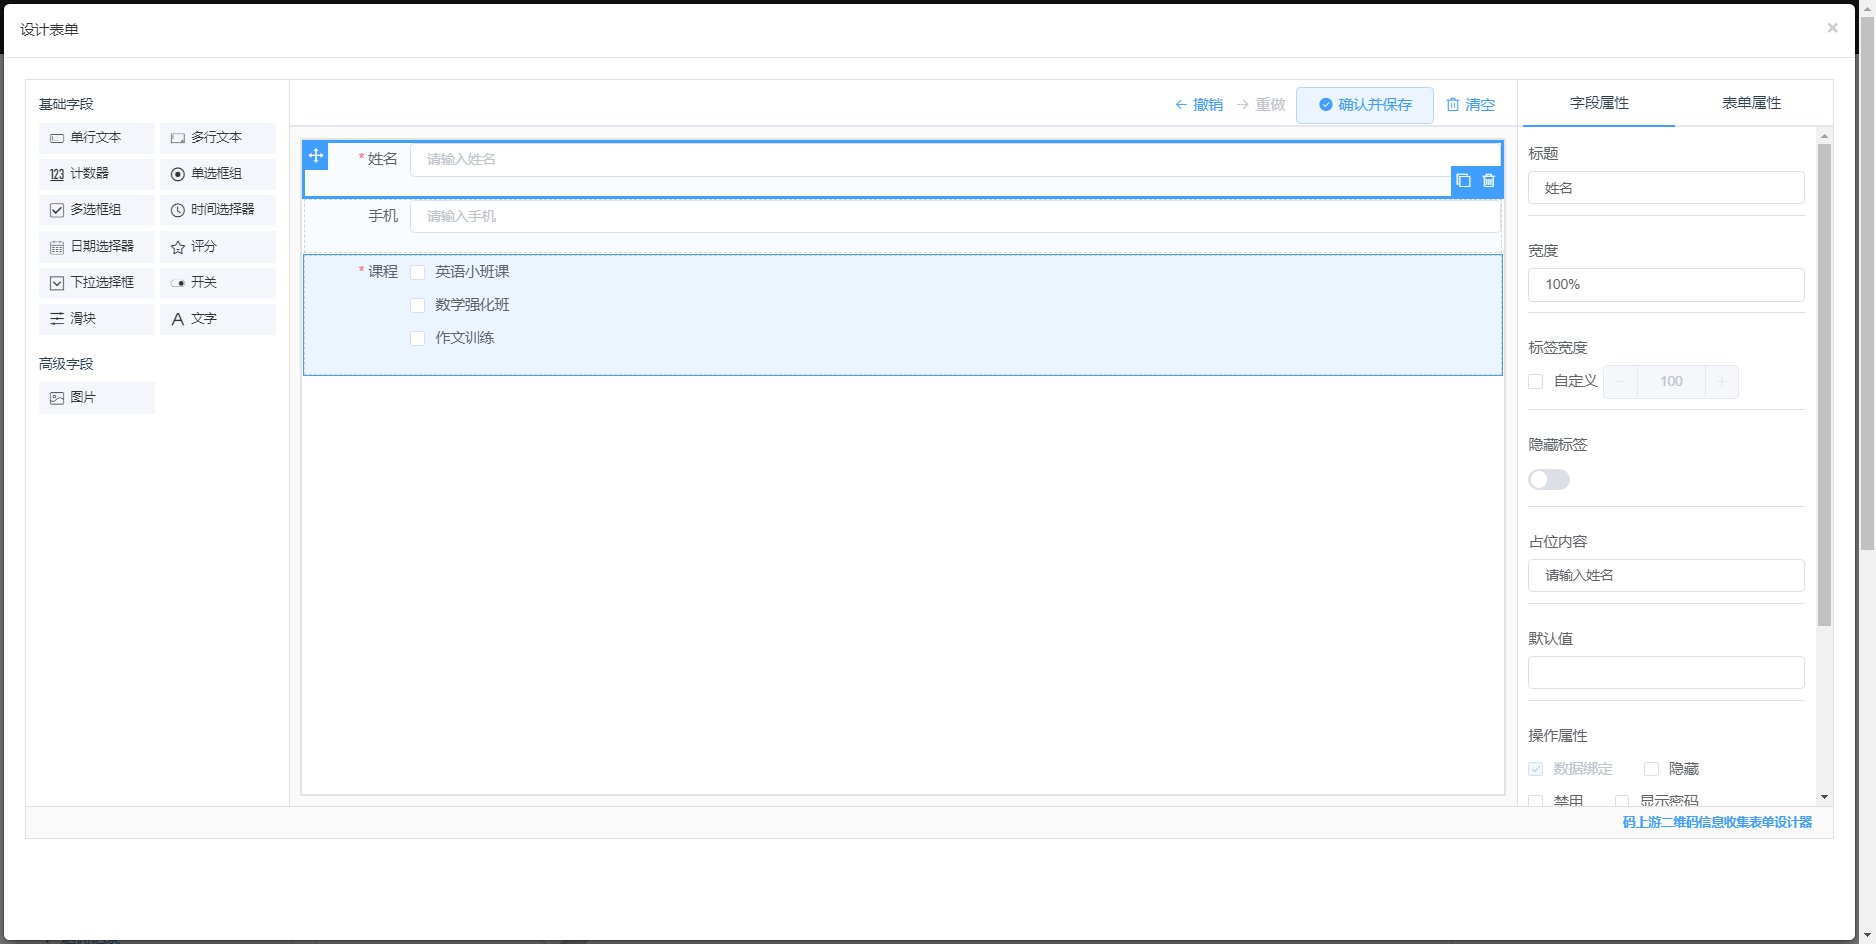Click the delete trash icon on 姓名 field
The width and height of the screenshot is (1876, 944).
1489,181
